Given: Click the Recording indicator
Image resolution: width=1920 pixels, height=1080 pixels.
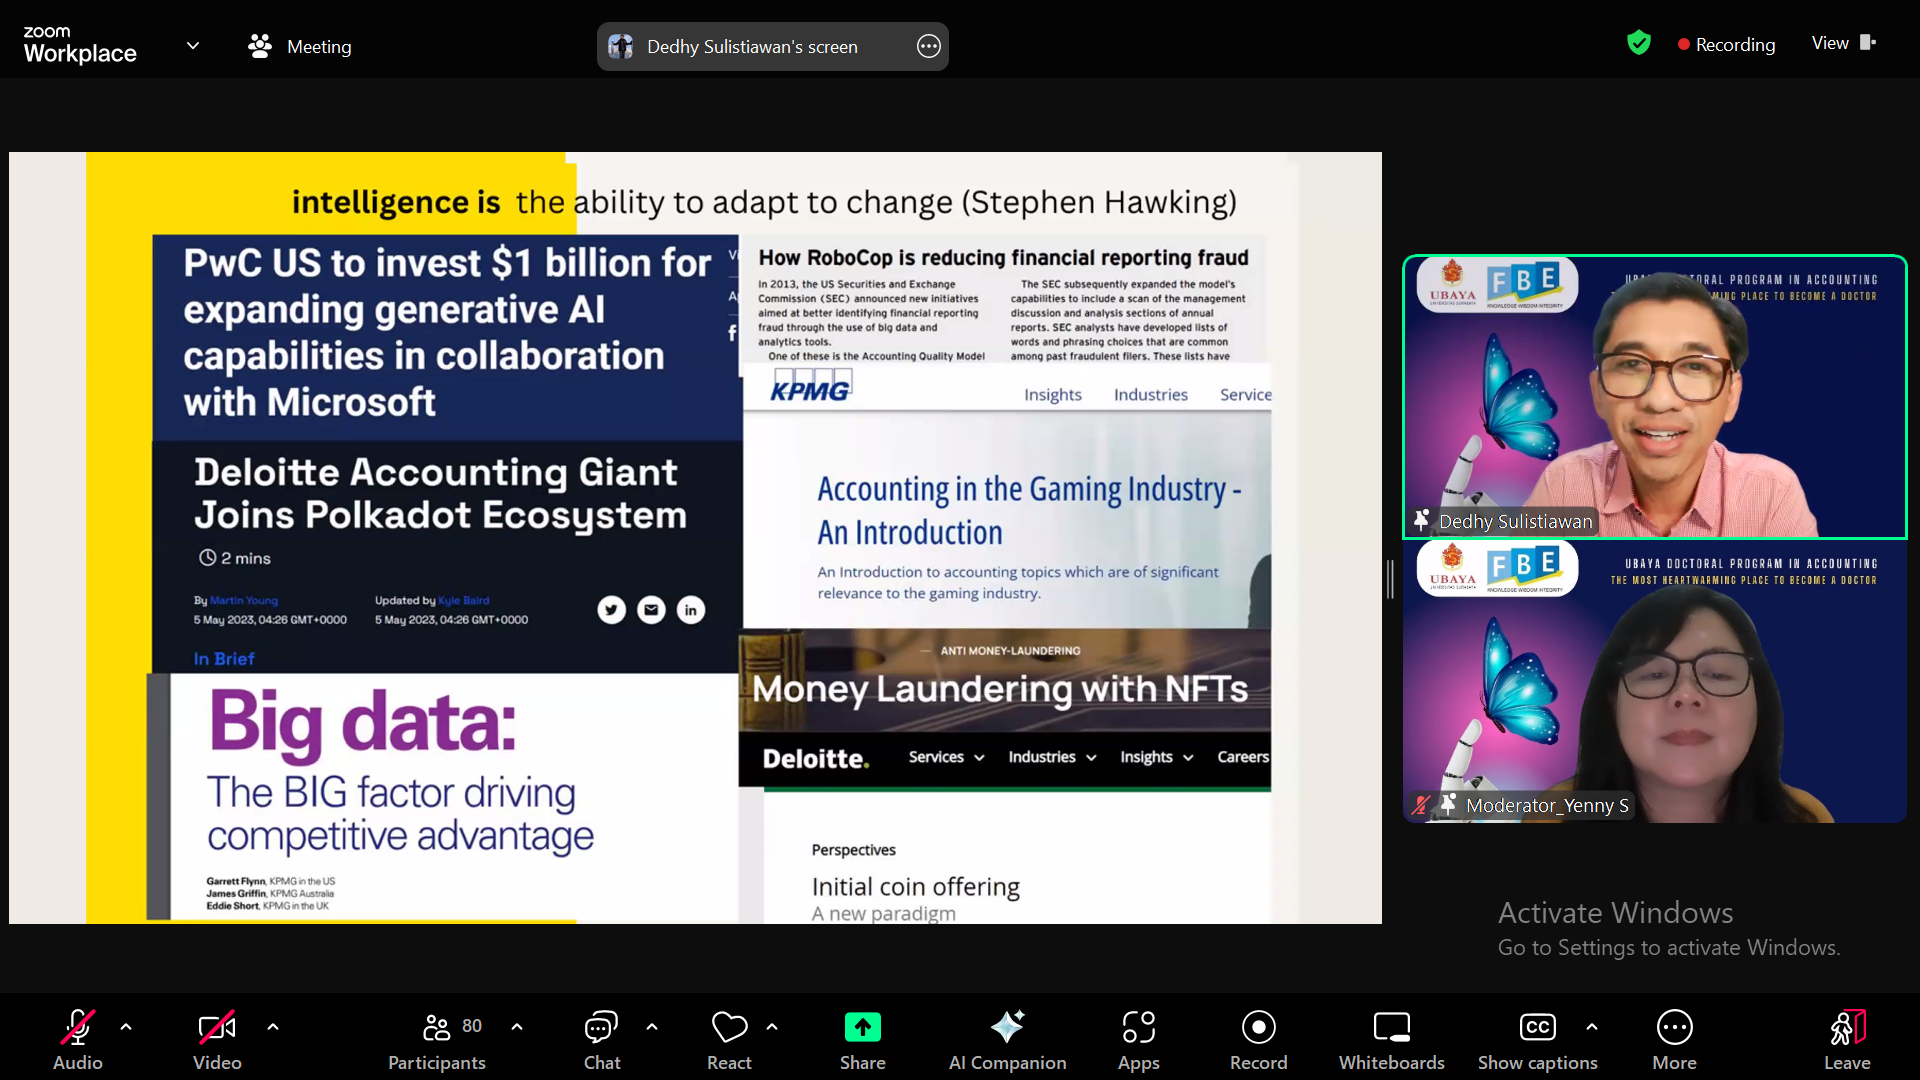Looking at the screenshot, I should (x=1727, y=44).
